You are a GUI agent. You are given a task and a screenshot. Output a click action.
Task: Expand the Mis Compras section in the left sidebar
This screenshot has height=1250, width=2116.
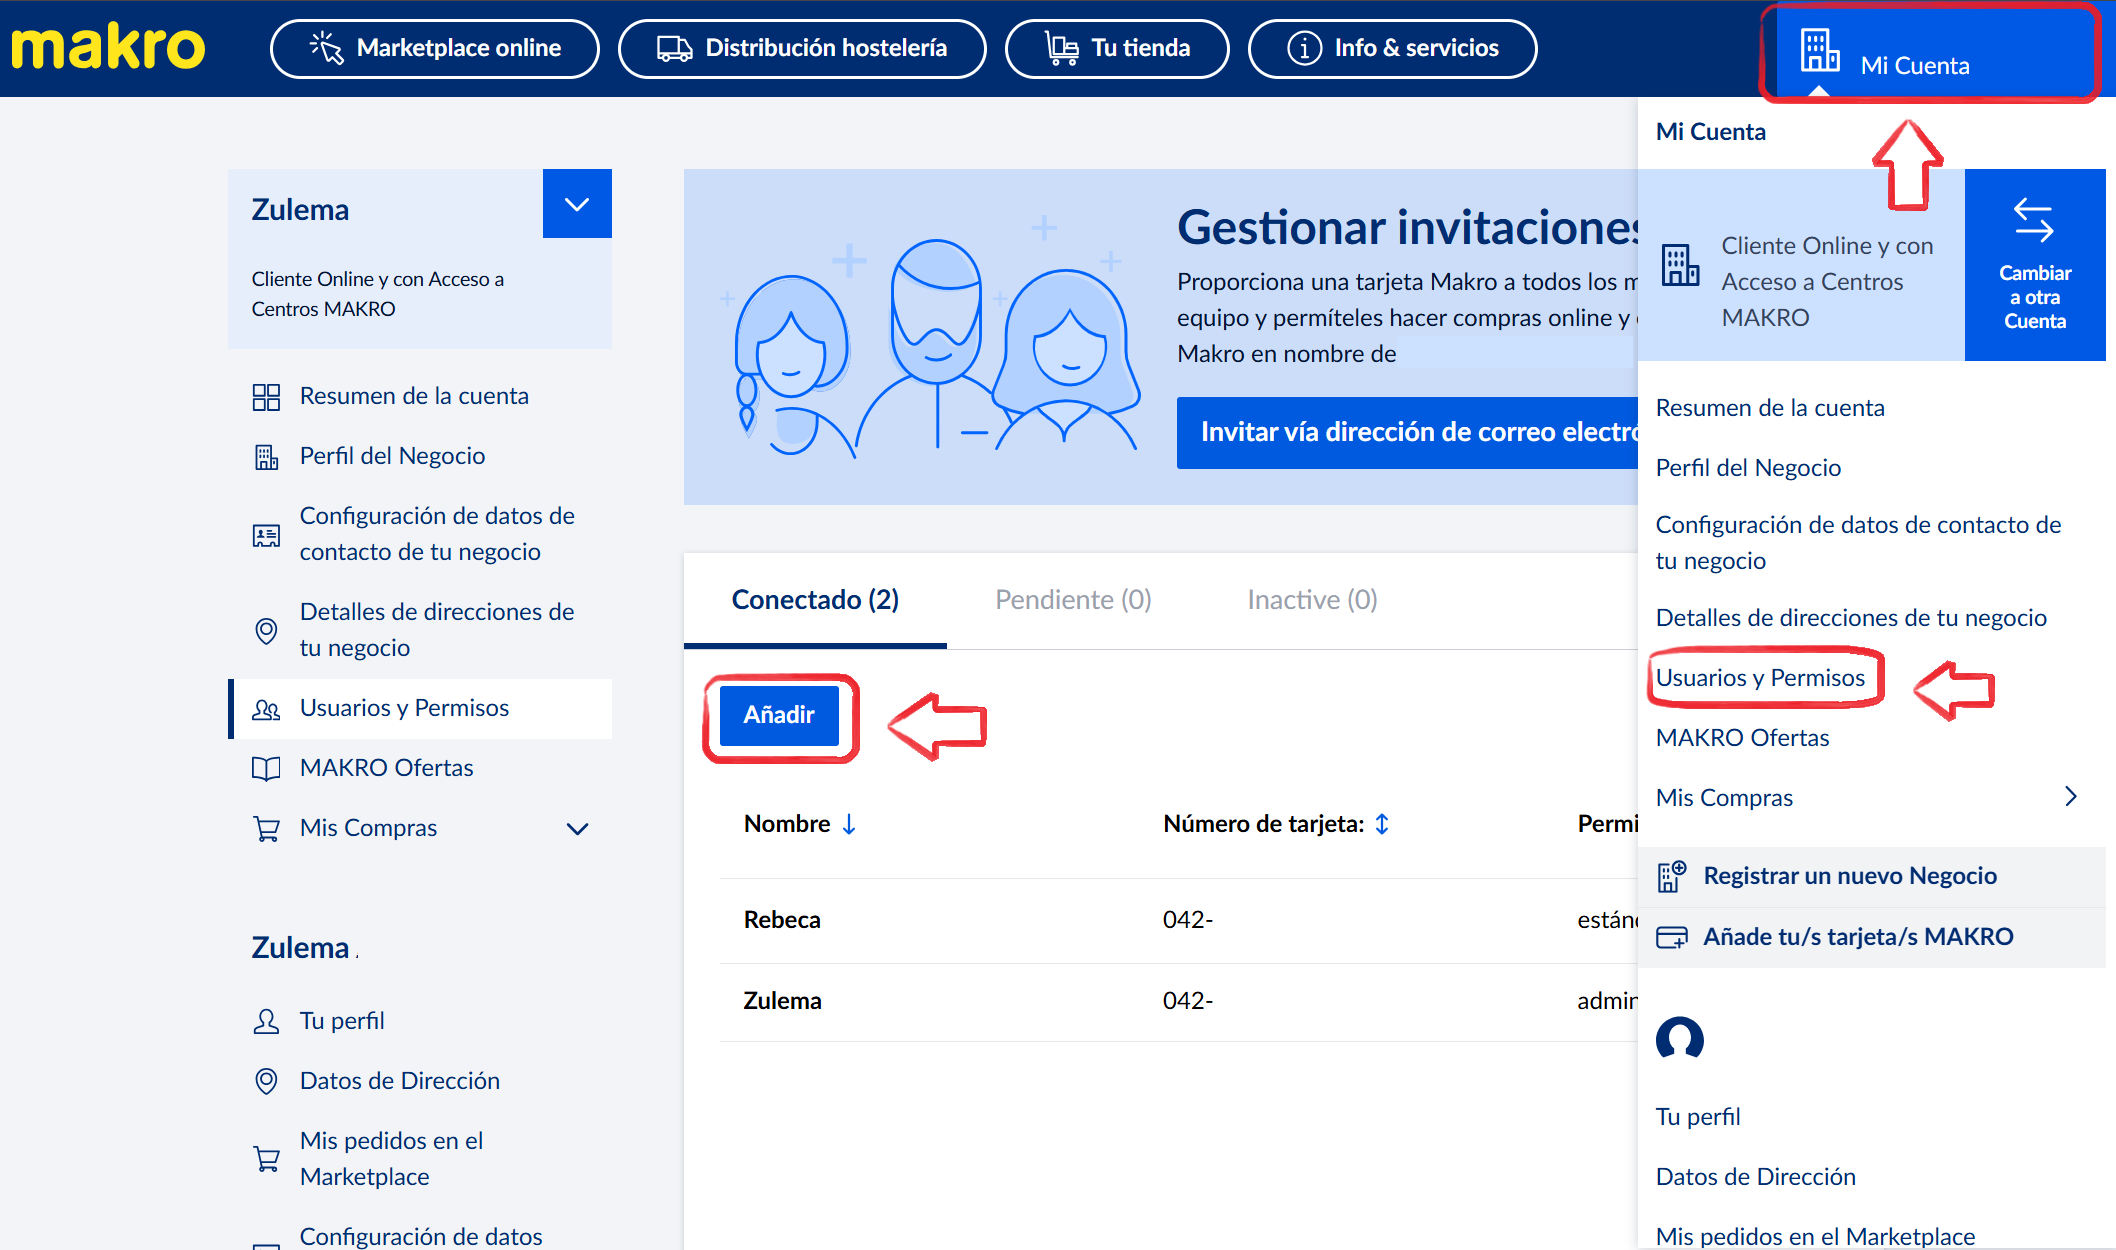pos(577,828)
